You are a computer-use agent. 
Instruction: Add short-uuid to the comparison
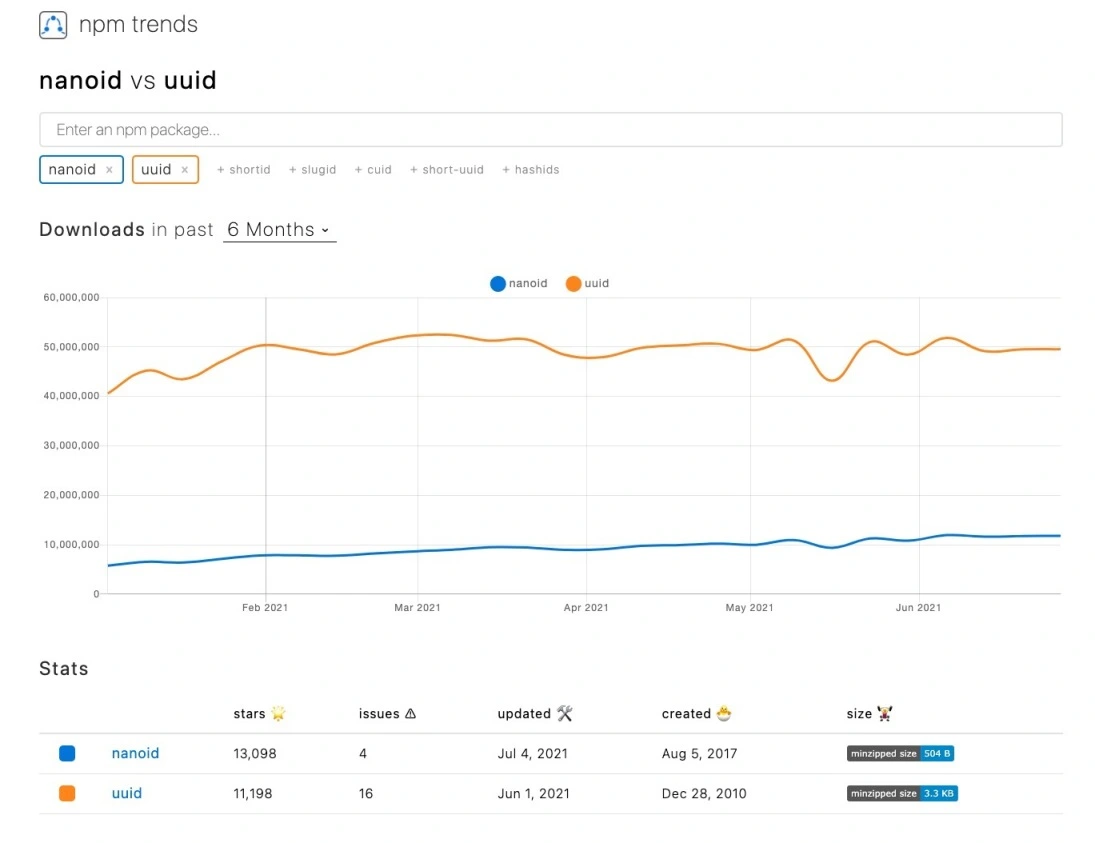point(447,170)
